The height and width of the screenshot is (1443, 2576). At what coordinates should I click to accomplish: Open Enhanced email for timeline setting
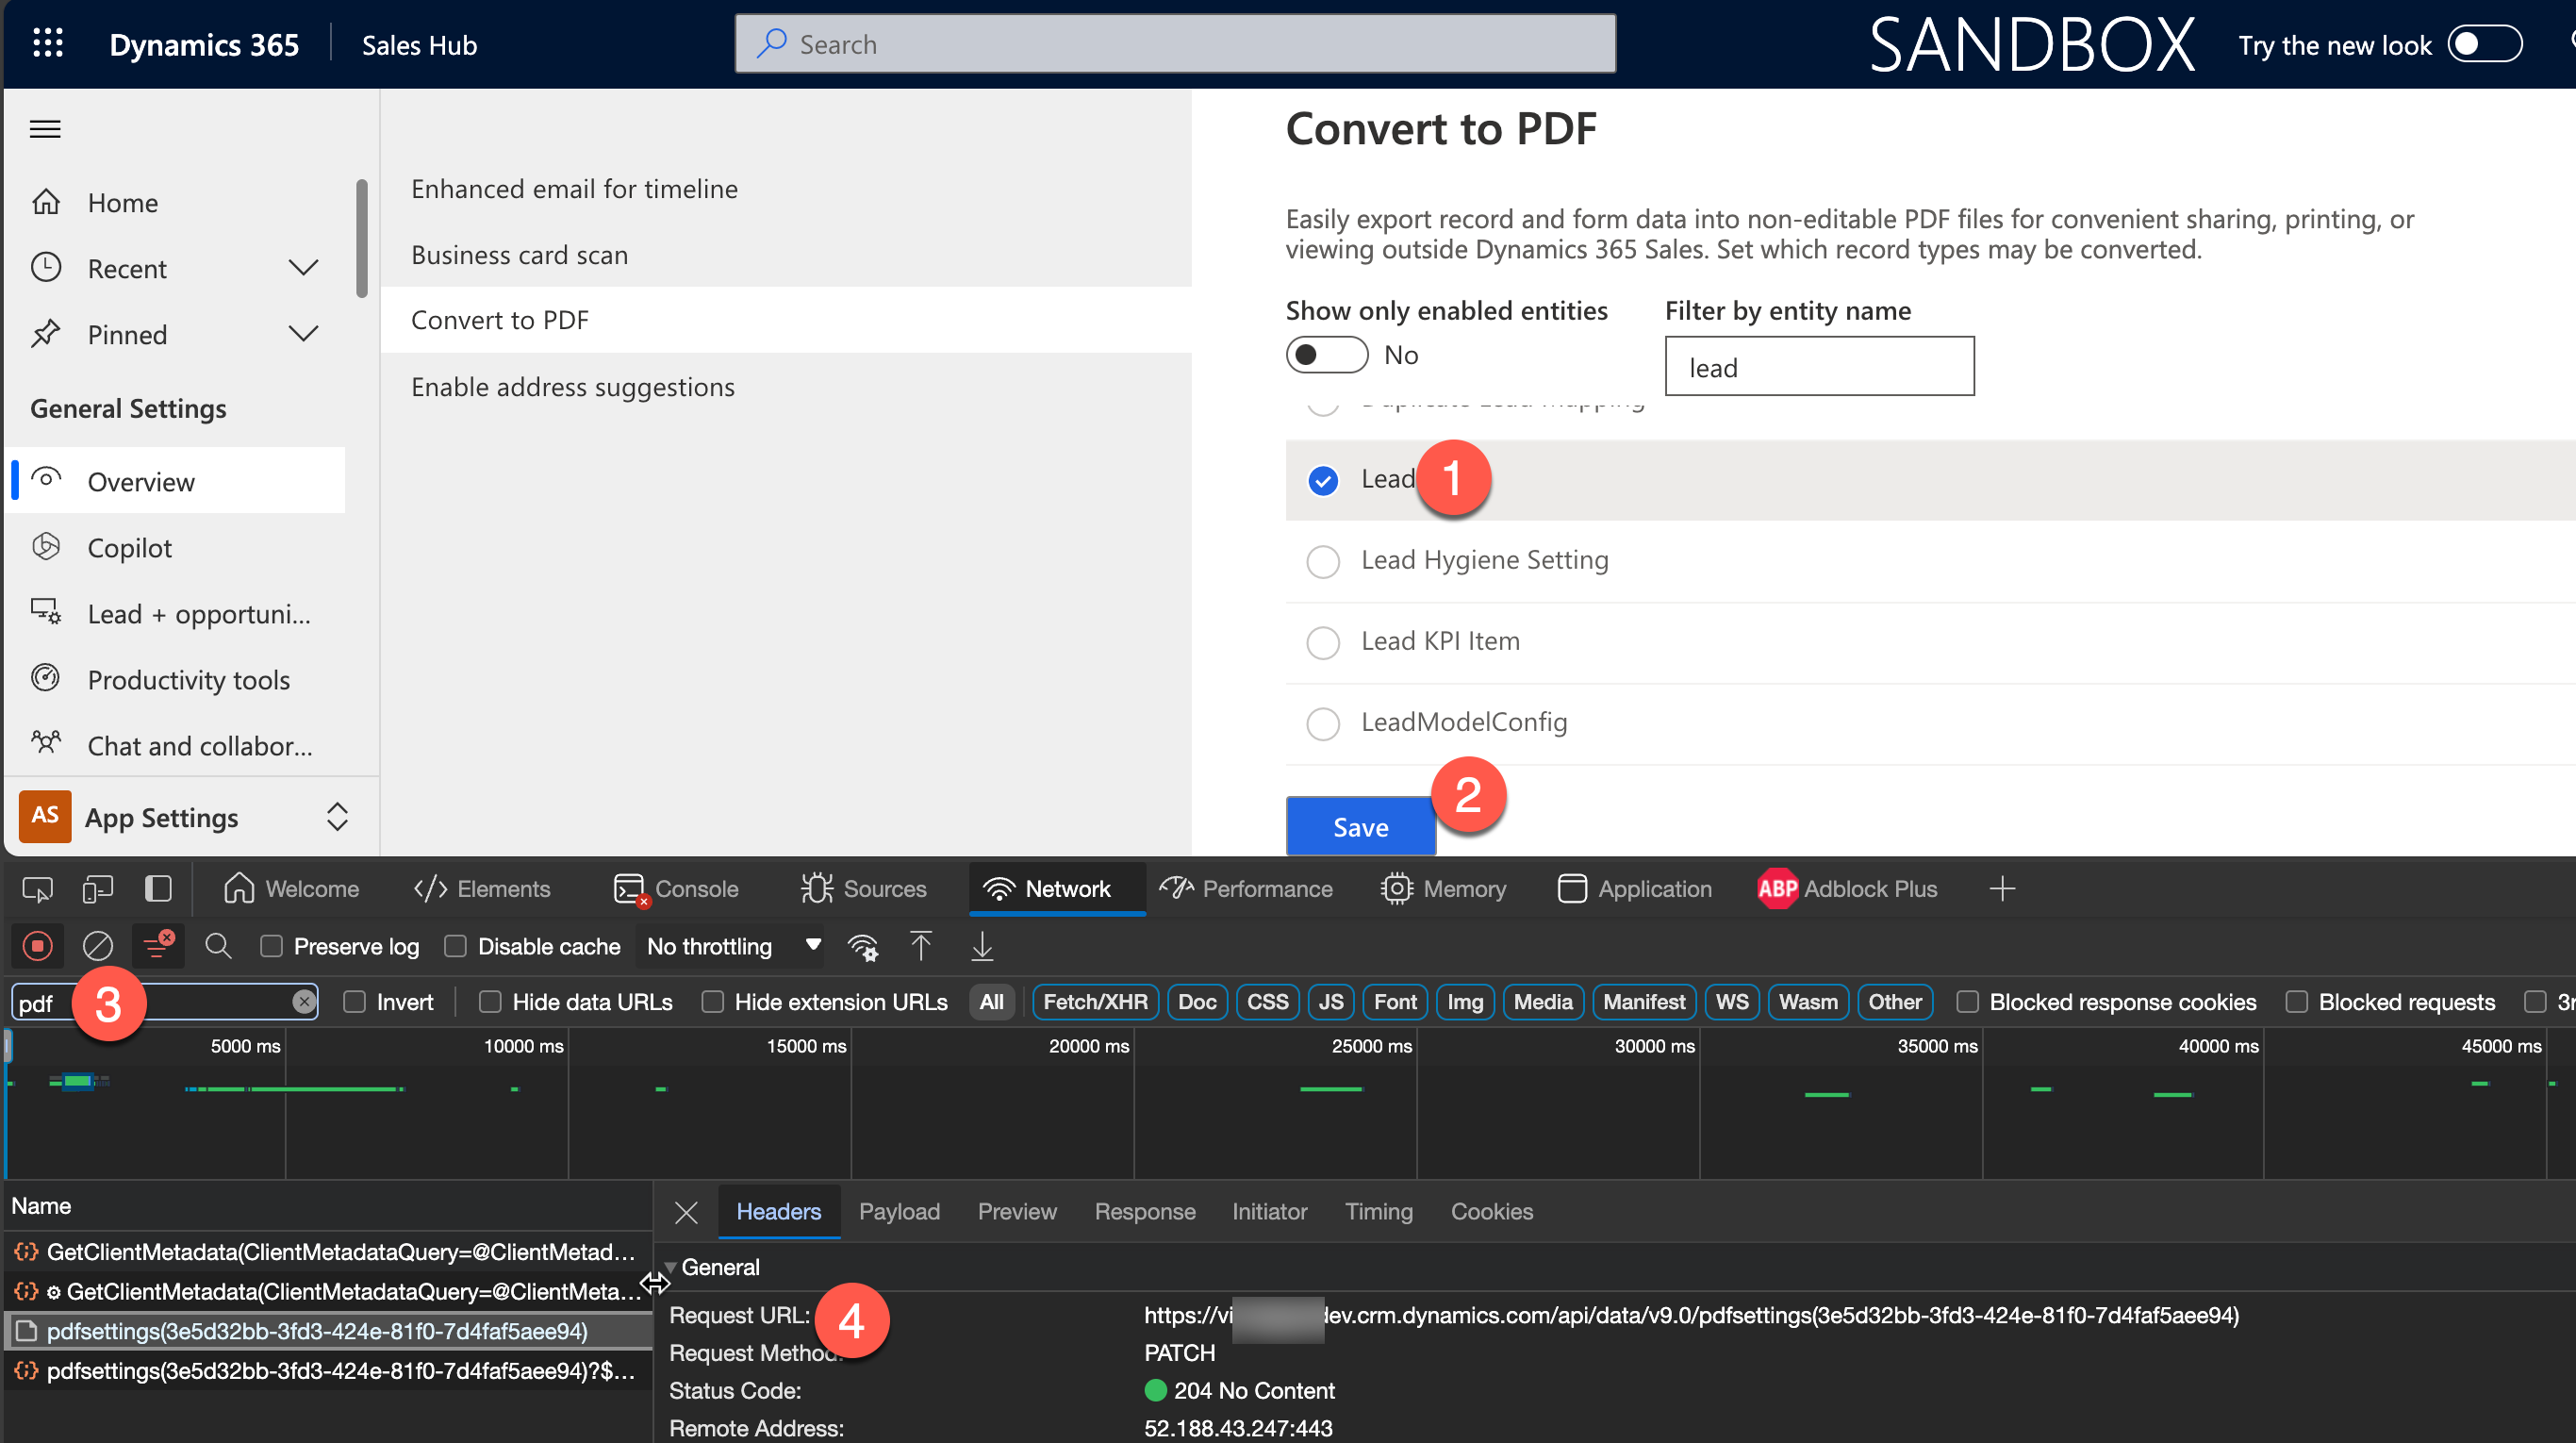click(x=574, y=189)
